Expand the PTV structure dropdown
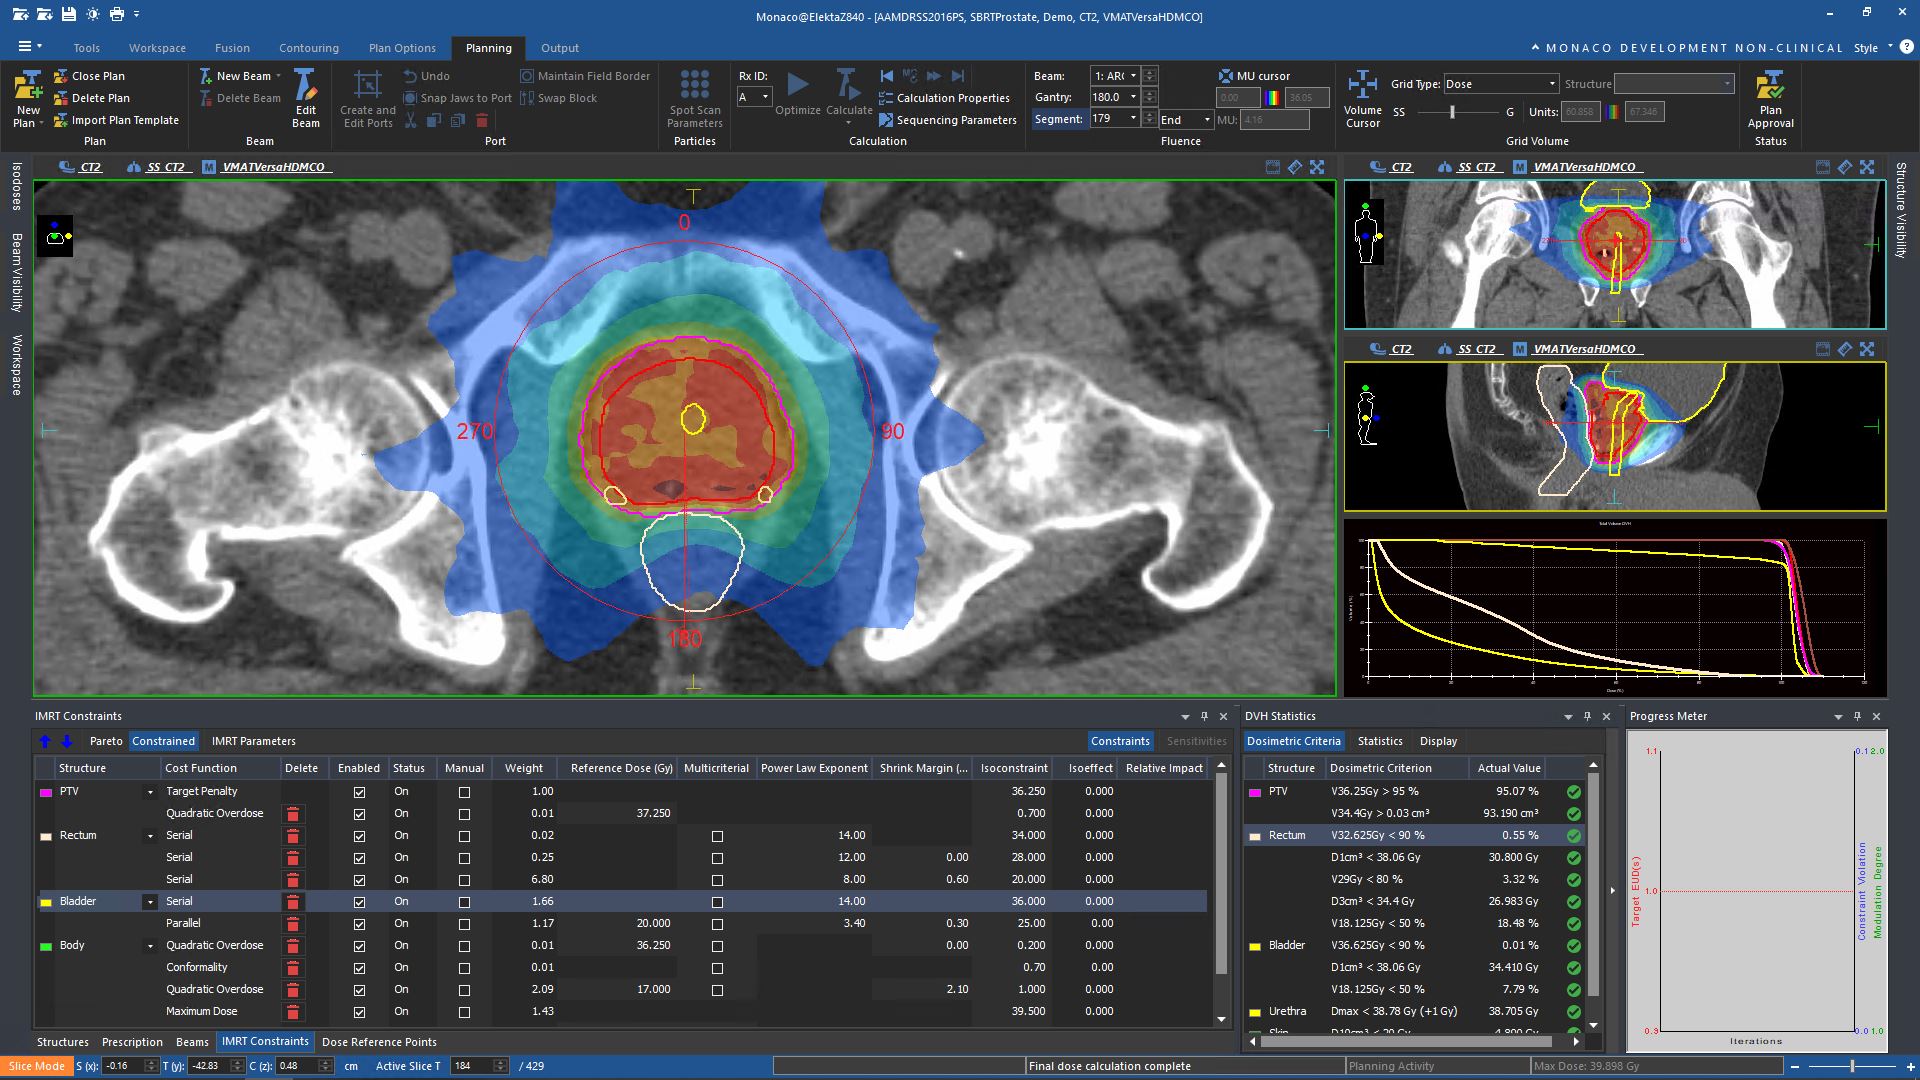 coord(150,792)
